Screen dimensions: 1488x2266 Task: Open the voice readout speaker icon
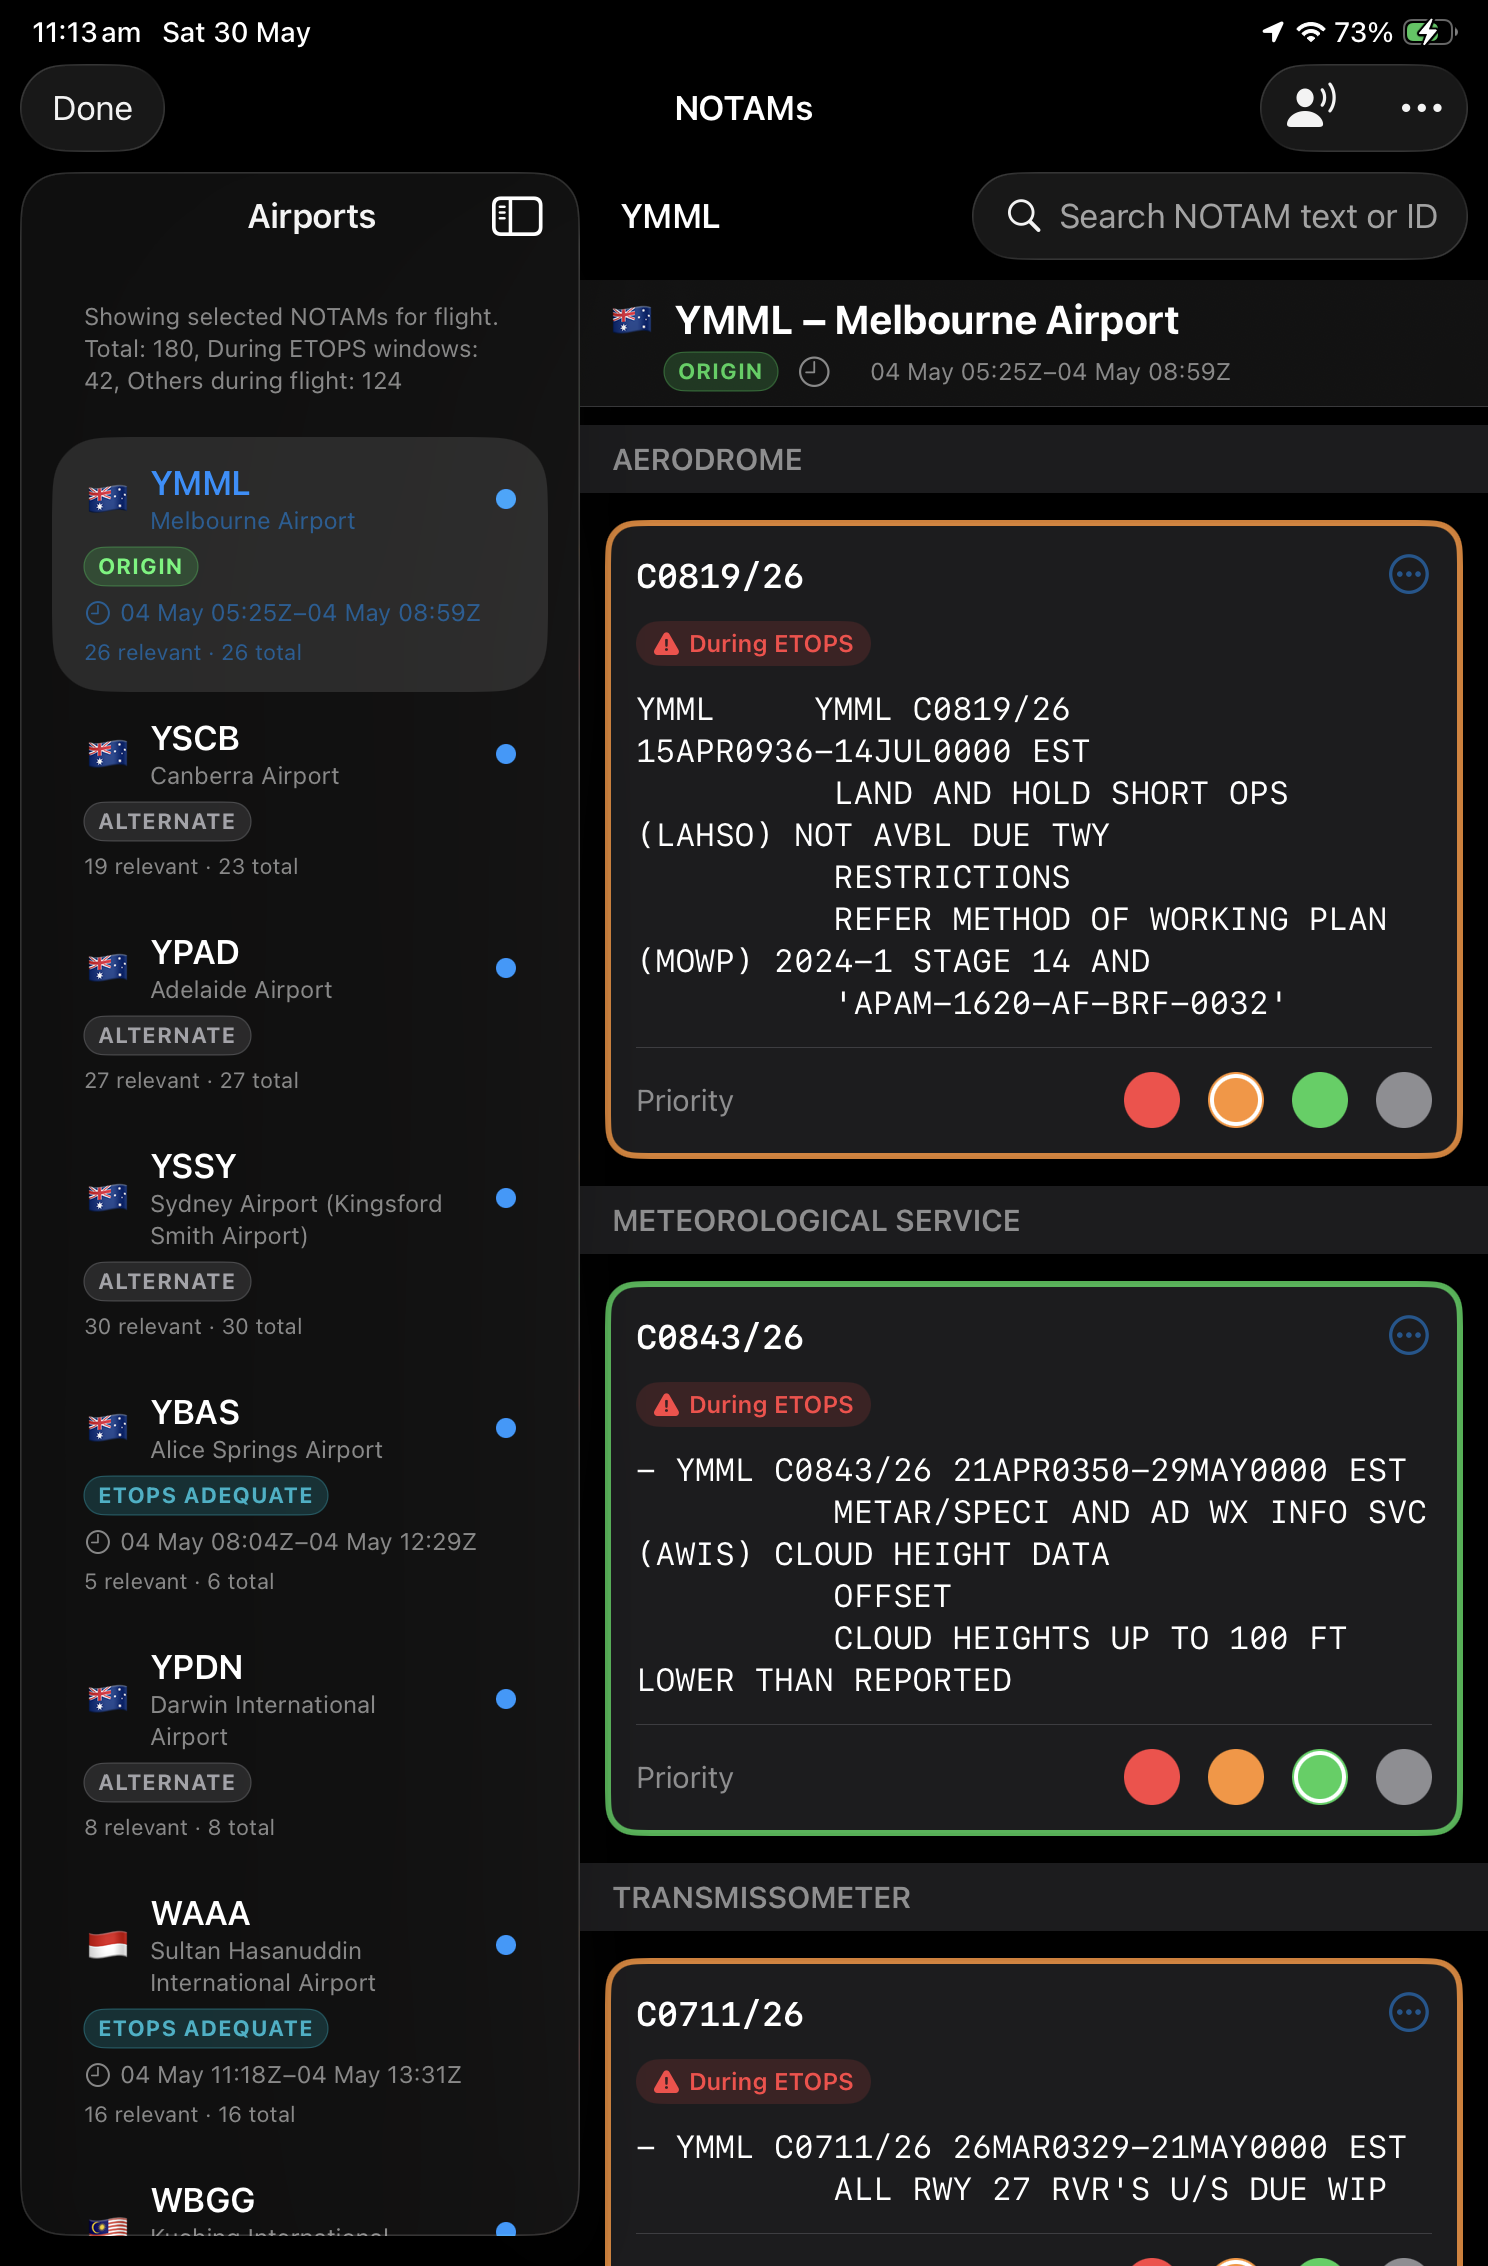1311,107
